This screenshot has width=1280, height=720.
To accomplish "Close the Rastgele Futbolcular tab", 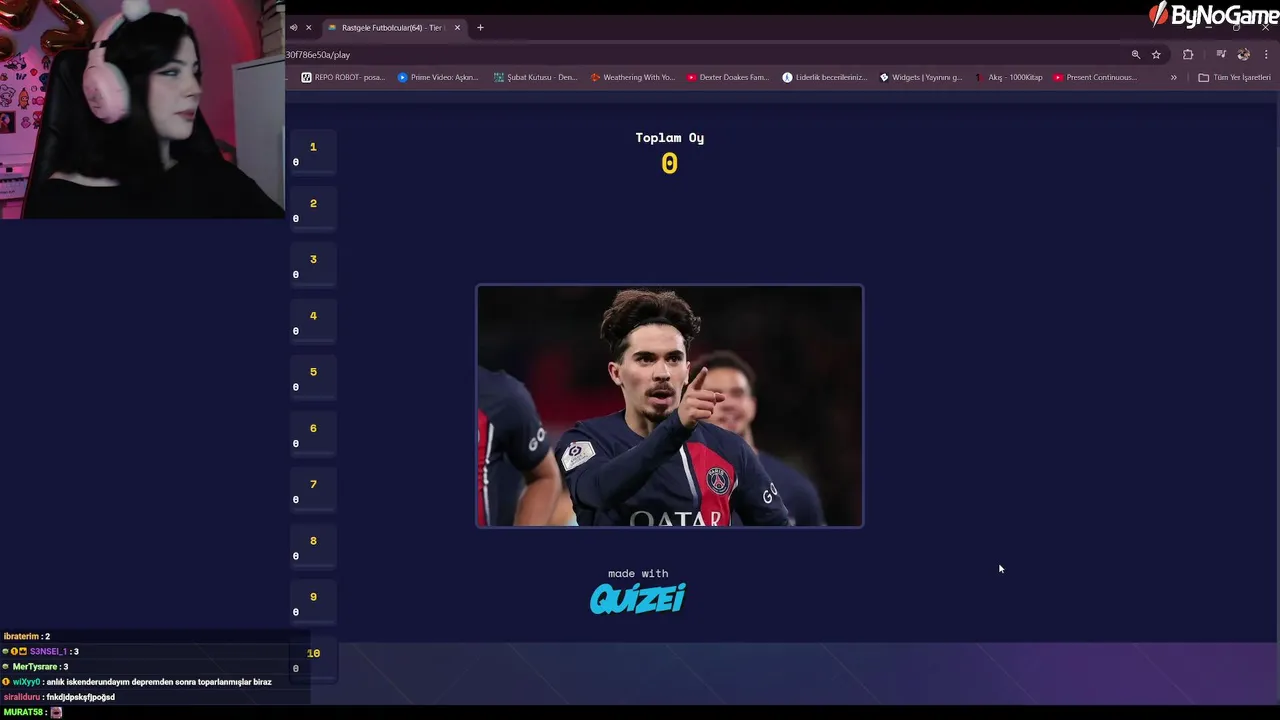I will click(457, 28).
